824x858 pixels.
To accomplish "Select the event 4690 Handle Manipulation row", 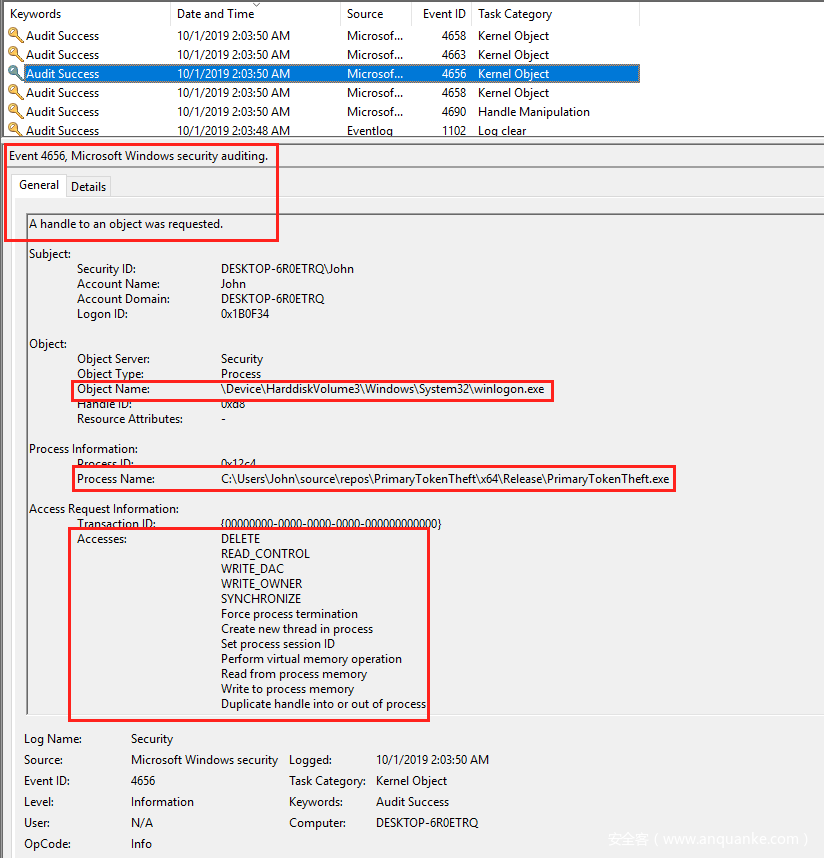I will tap(300, 112).
